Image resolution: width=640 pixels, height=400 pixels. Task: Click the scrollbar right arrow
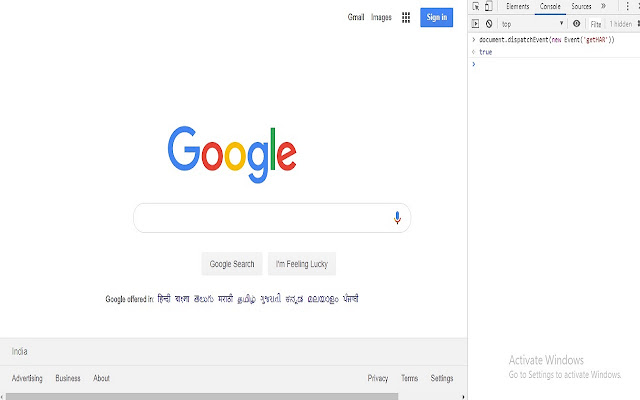point(463,397)
